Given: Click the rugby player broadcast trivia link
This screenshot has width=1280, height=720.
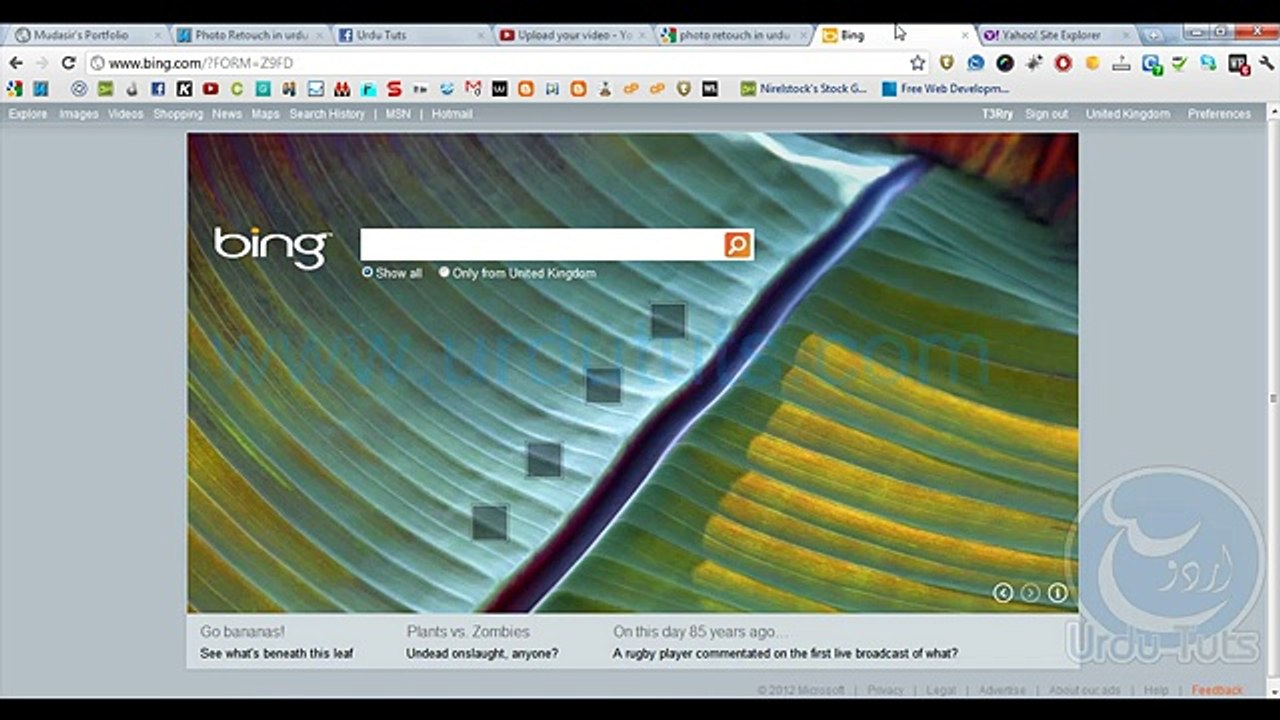Looking at the screenshot, I should [785, 654].
